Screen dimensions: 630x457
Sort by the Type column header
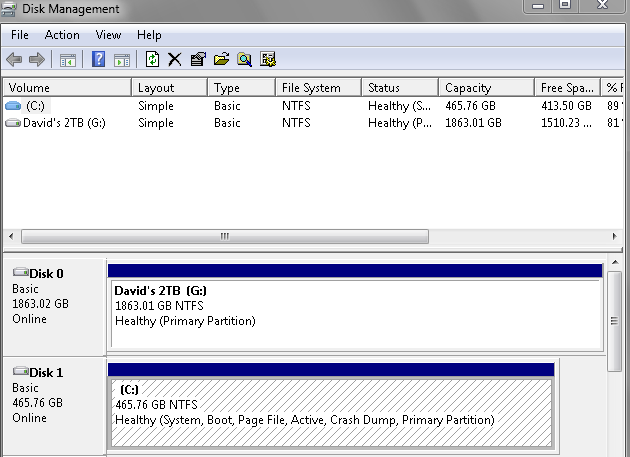point(241,88)
